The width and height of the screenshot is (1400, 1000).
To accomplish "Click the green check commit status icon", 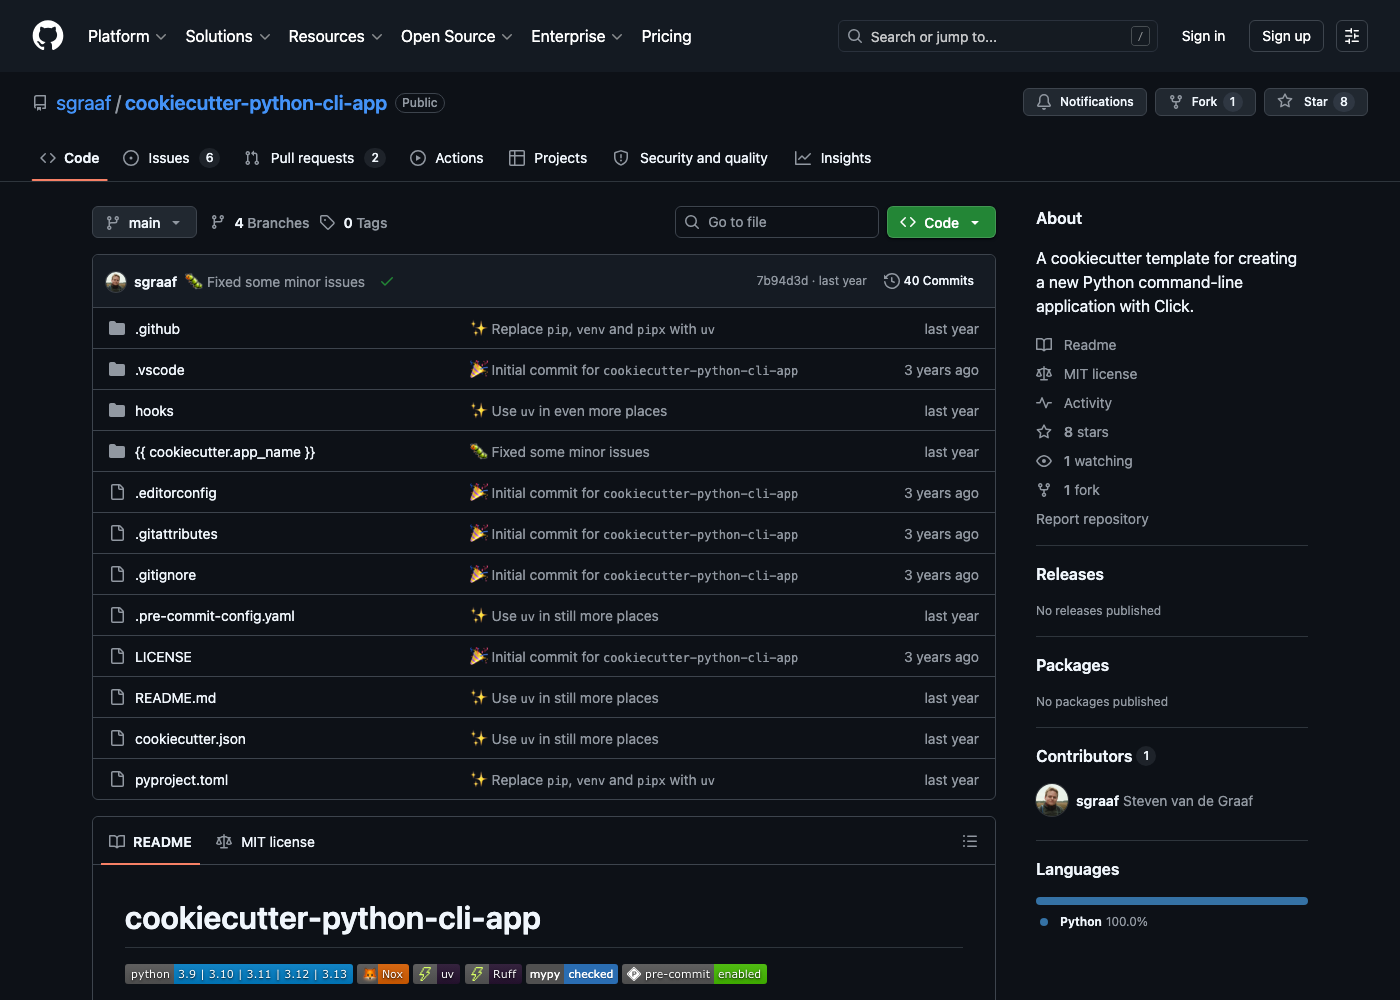I will 387,282.
